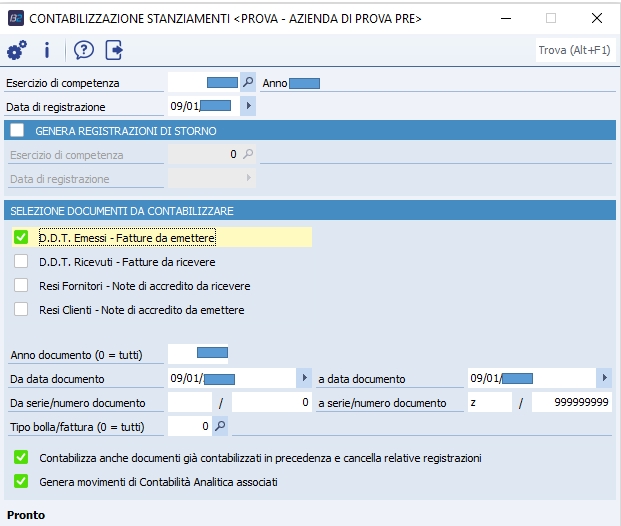
Task: Click the exit door icon
Action: point(113,50)
